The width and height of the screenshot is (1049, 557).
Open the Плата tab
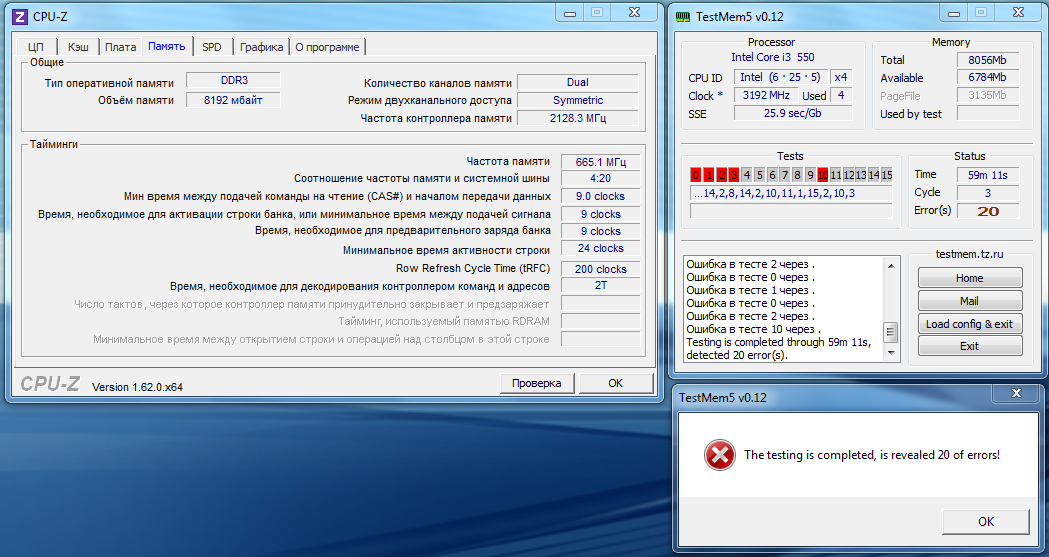click(x=120, y=47)
